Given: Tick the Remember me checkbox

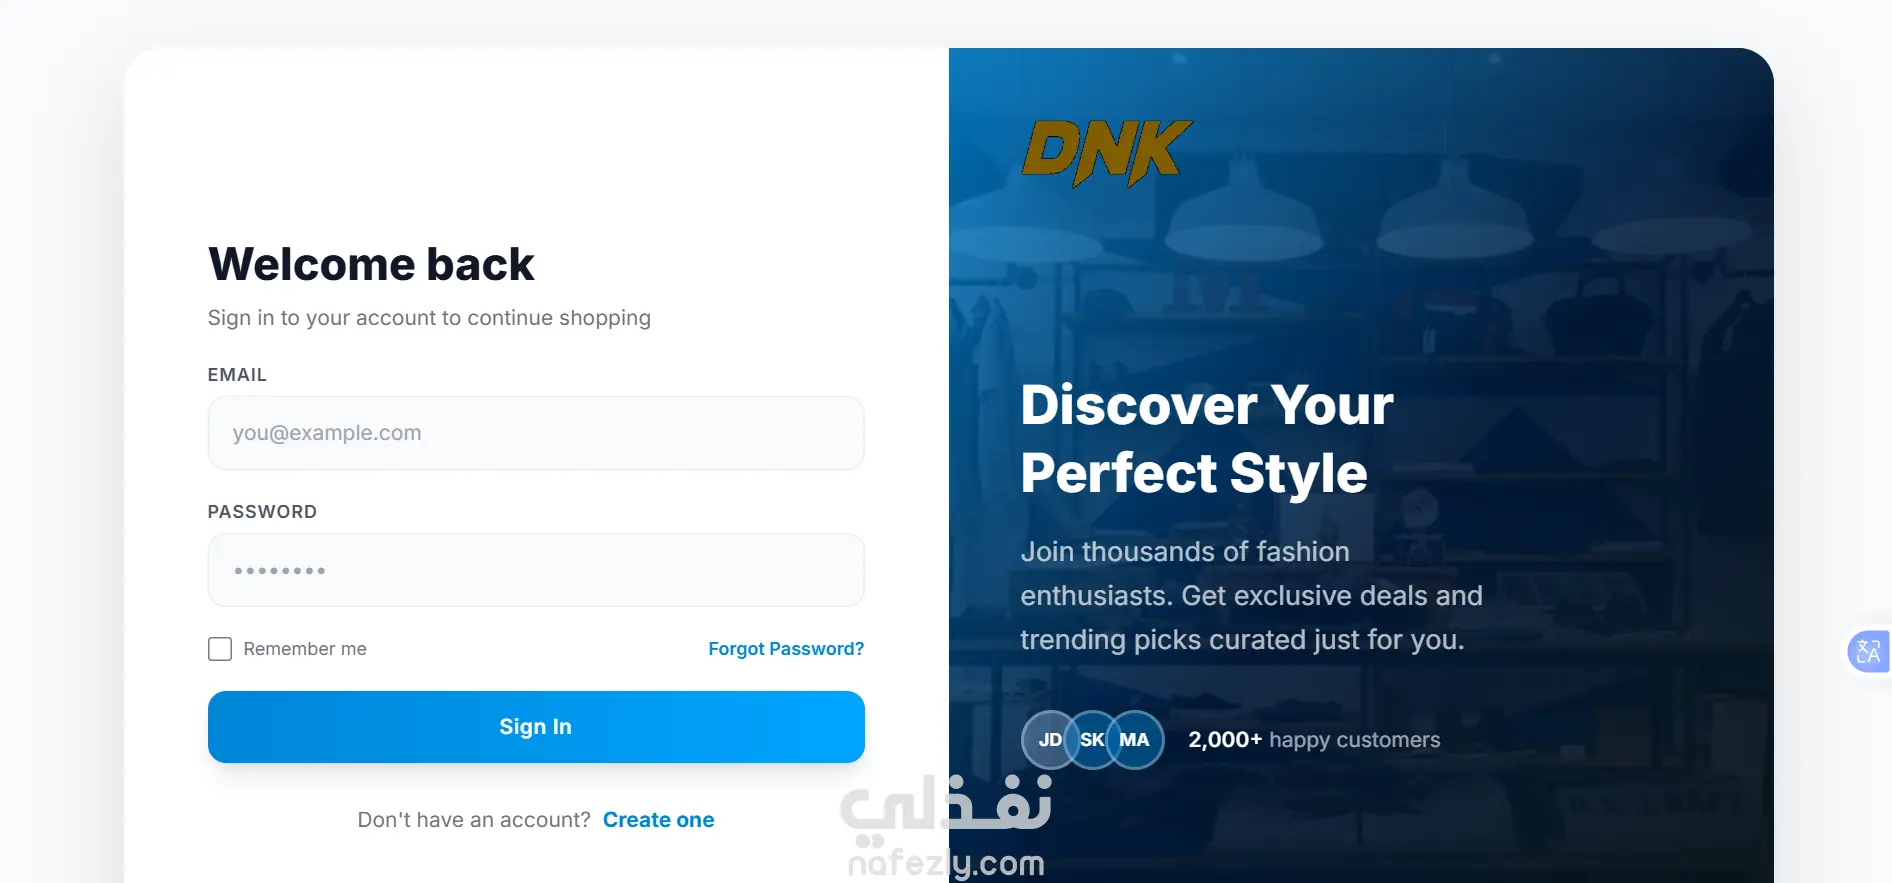Looking at the screenshot, I should [x=220, y=649].
